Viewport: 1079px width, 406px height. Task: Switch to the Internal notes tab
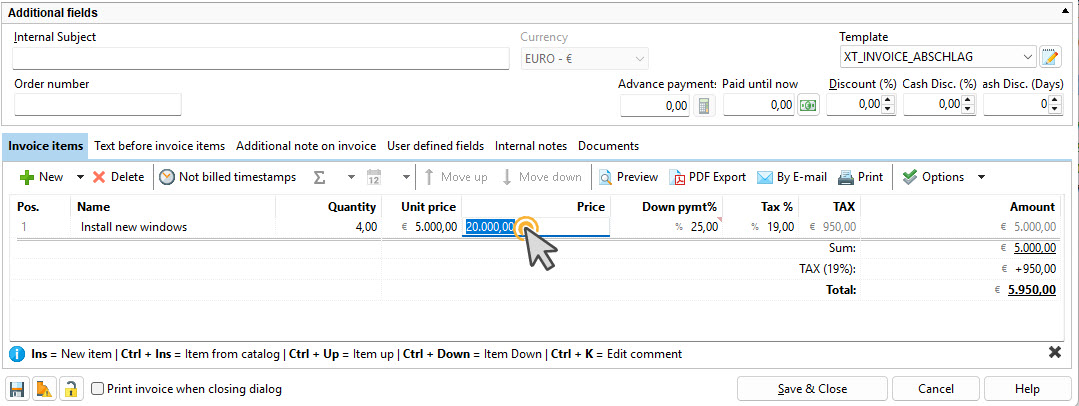point(530,146)
